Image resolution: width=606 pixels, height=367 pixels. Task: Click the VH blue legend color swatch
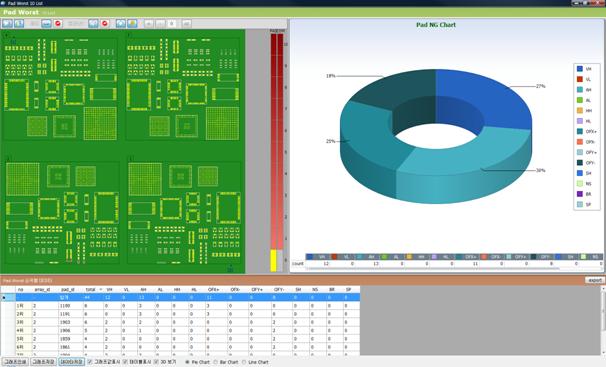580,69
